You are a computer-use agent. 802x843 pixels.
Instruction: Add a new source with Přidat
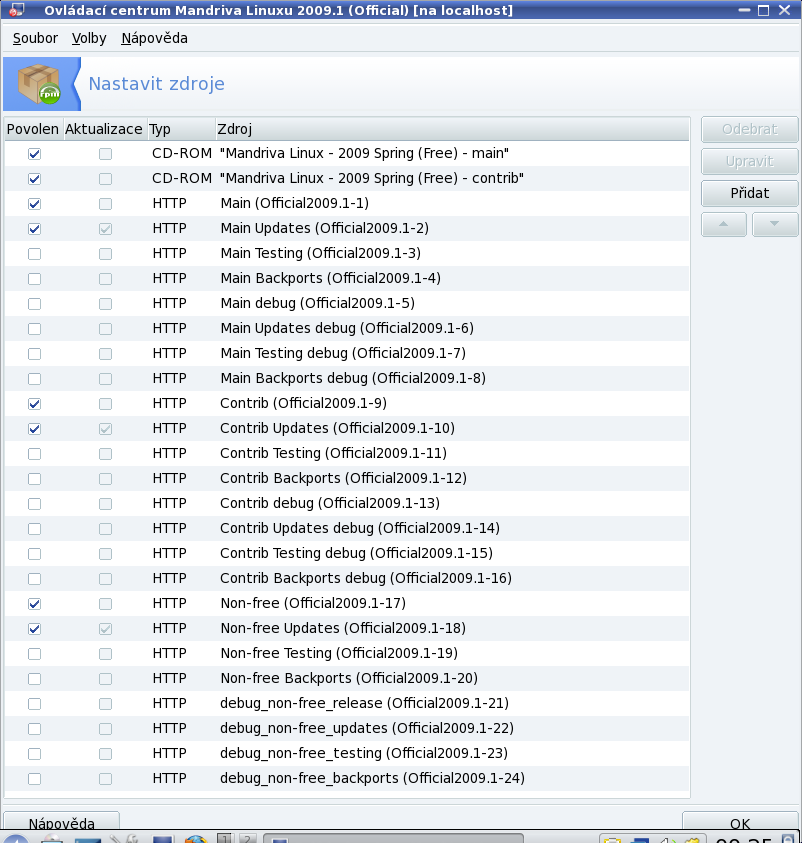tap(749, 193)
